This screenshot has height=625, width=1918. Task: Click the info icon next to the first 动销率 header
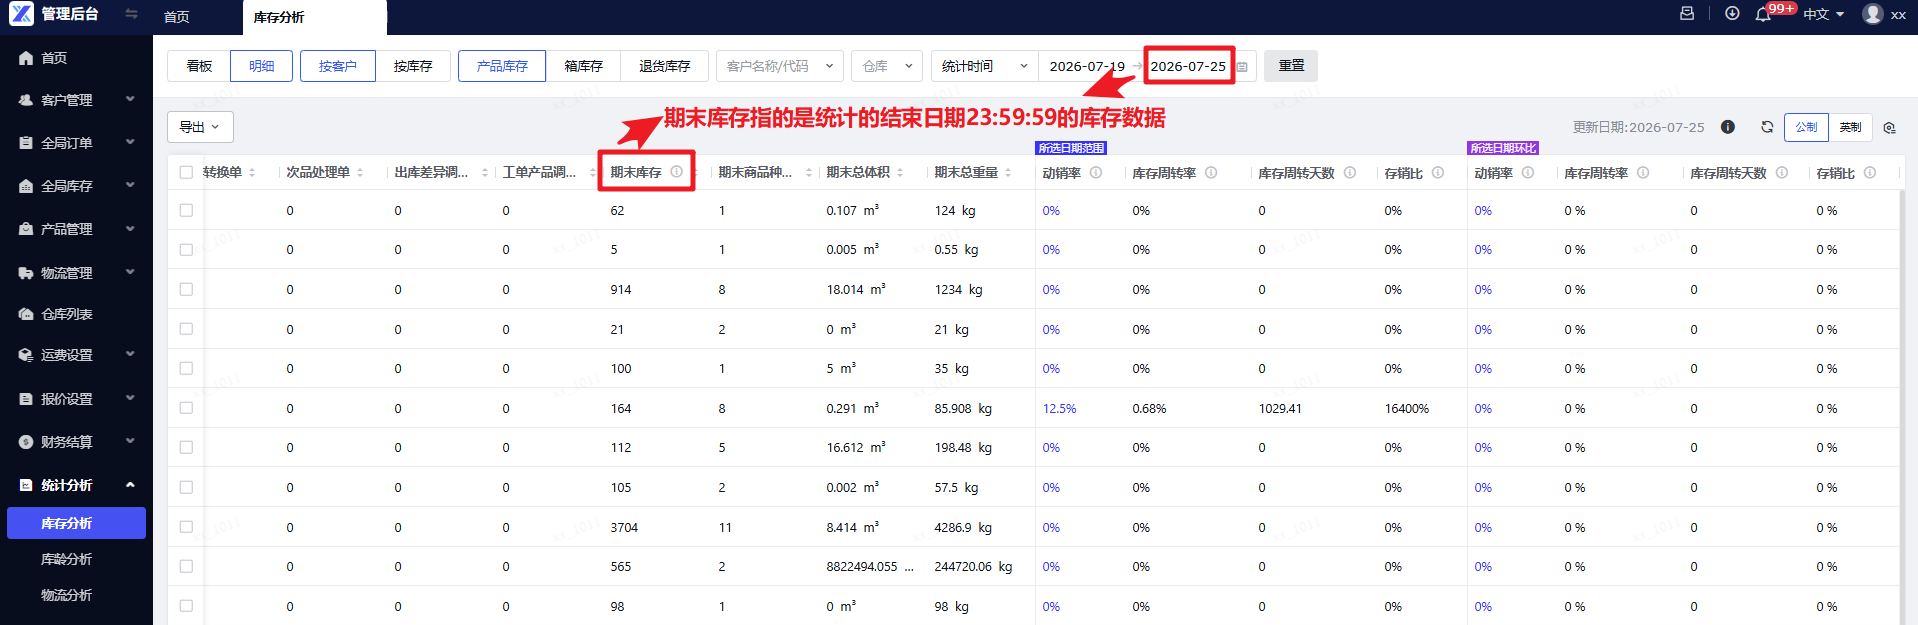1096,173
